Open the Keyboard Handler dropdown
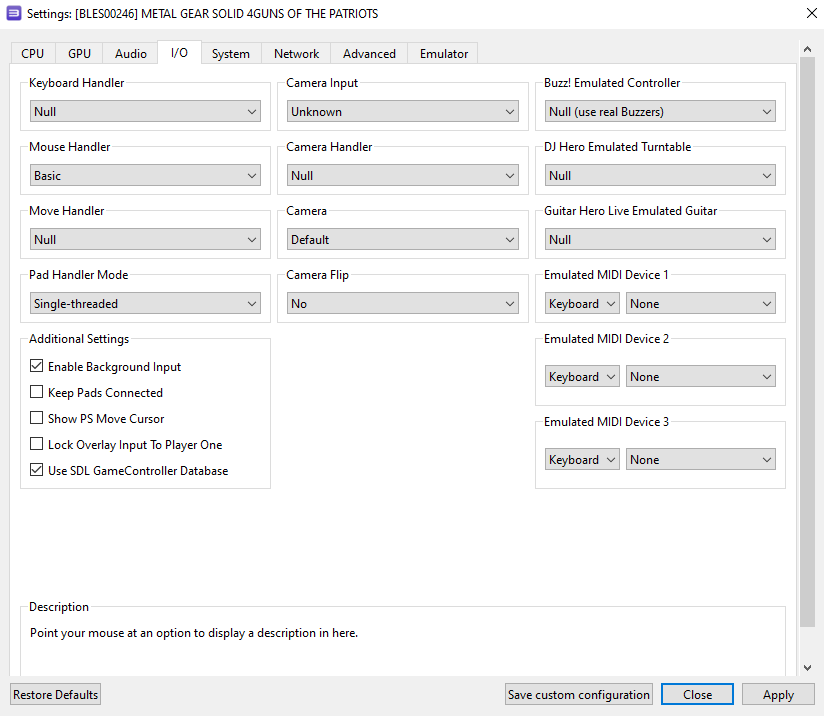Viewport: 824px width, 716px height. 145,111
